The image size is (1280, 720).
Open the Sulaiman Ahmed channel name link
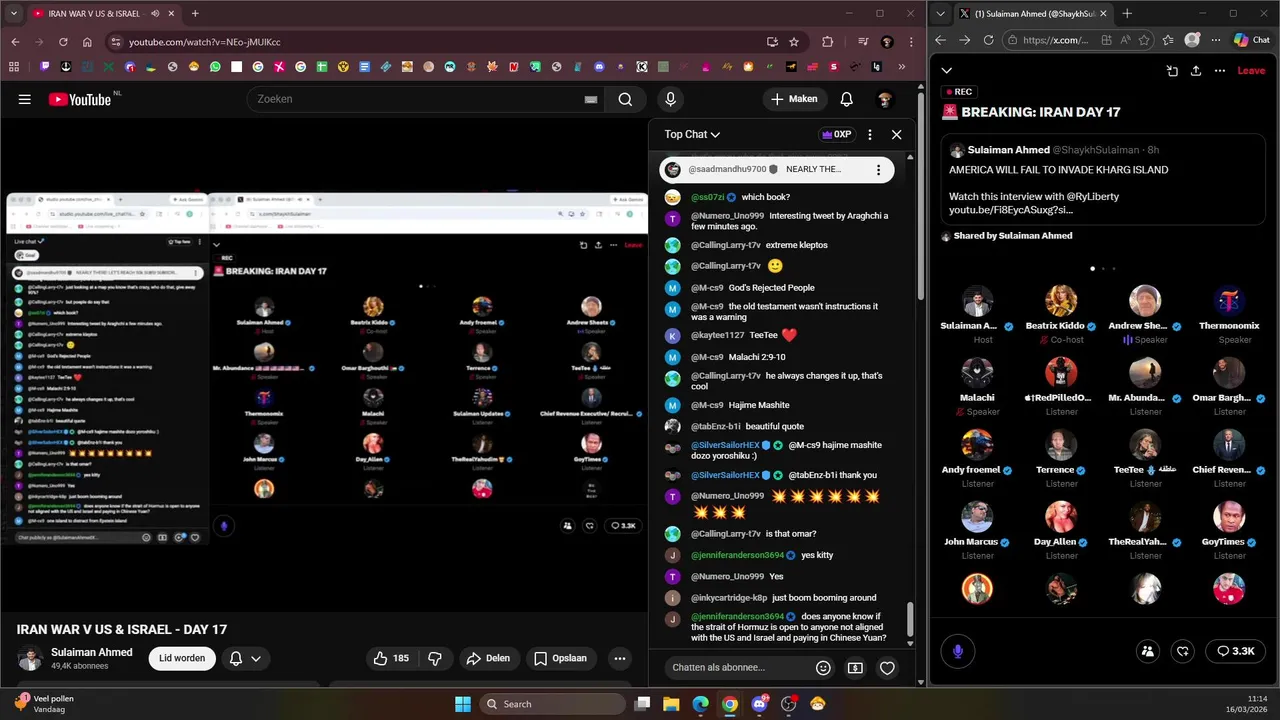point(92,652)
